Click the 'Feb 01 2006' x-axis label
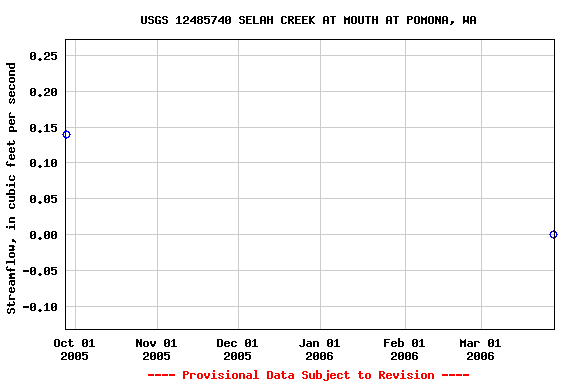Image resolution: width=576 pixels, height=384 pixels. (404, 349)
